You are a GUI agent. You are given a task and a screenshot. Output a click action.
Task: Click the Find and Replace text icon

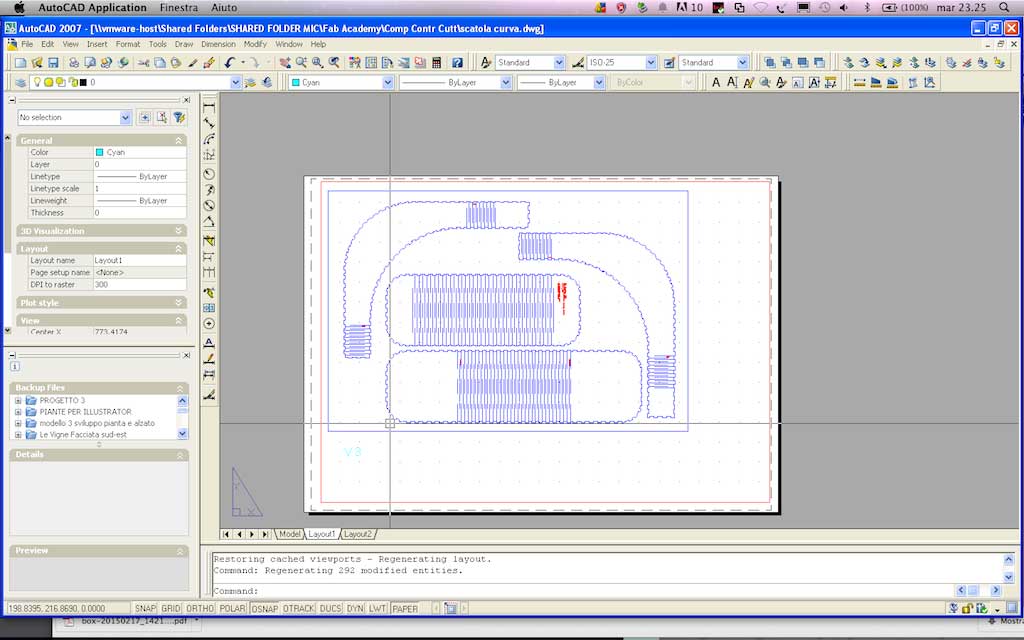pos(765,82)
